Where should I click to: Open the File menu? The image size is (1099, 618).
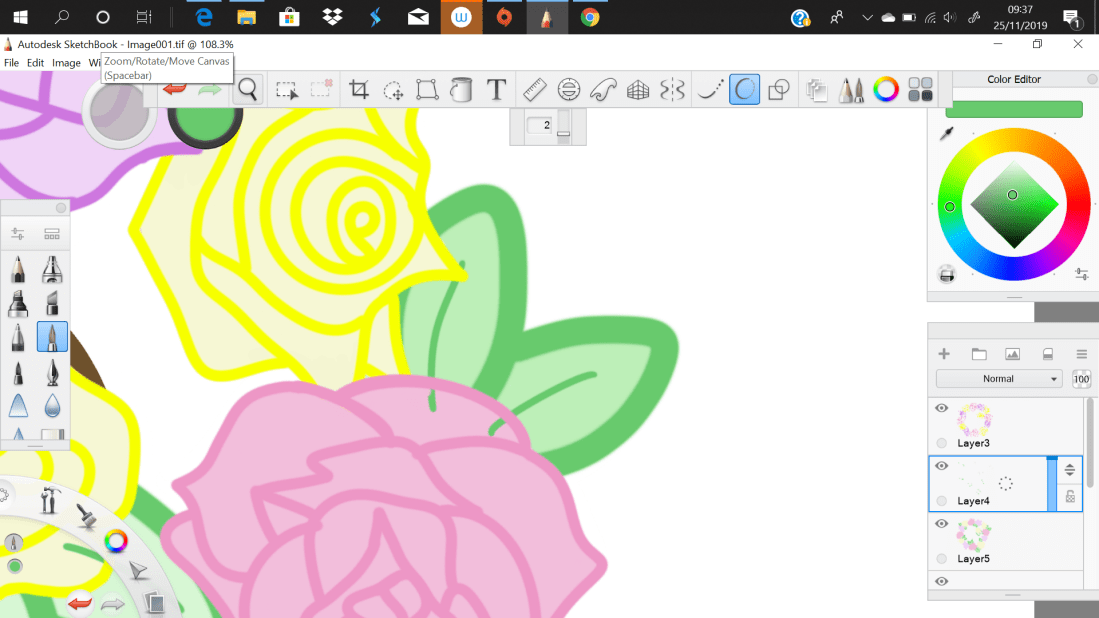11,62
